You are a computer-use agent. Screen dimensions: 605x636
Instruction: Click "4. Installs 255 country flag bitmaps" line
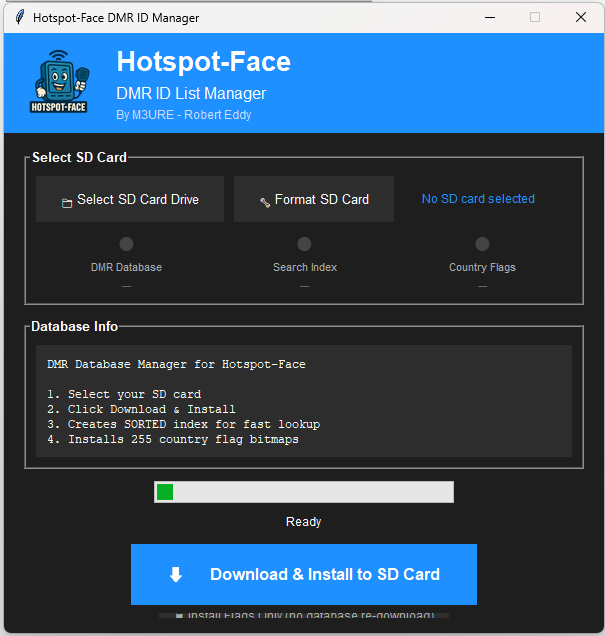pos(173,439)
